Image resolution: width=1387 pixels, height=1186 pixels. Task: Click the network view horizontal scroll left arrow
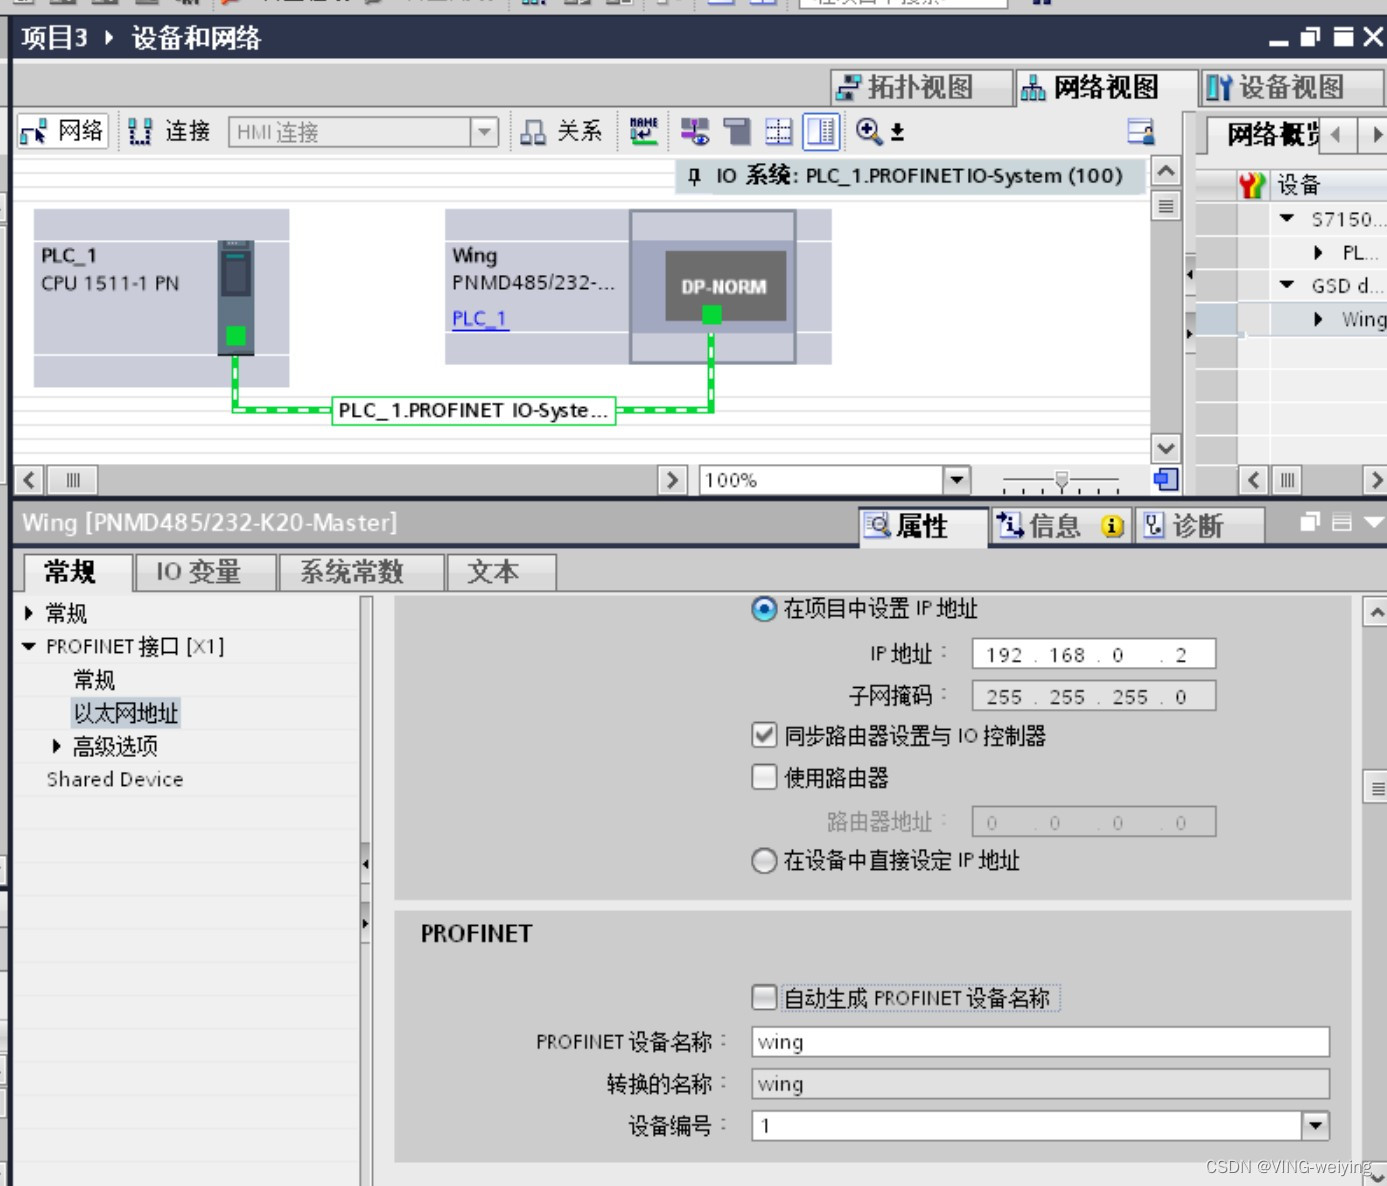pos(29,480)
